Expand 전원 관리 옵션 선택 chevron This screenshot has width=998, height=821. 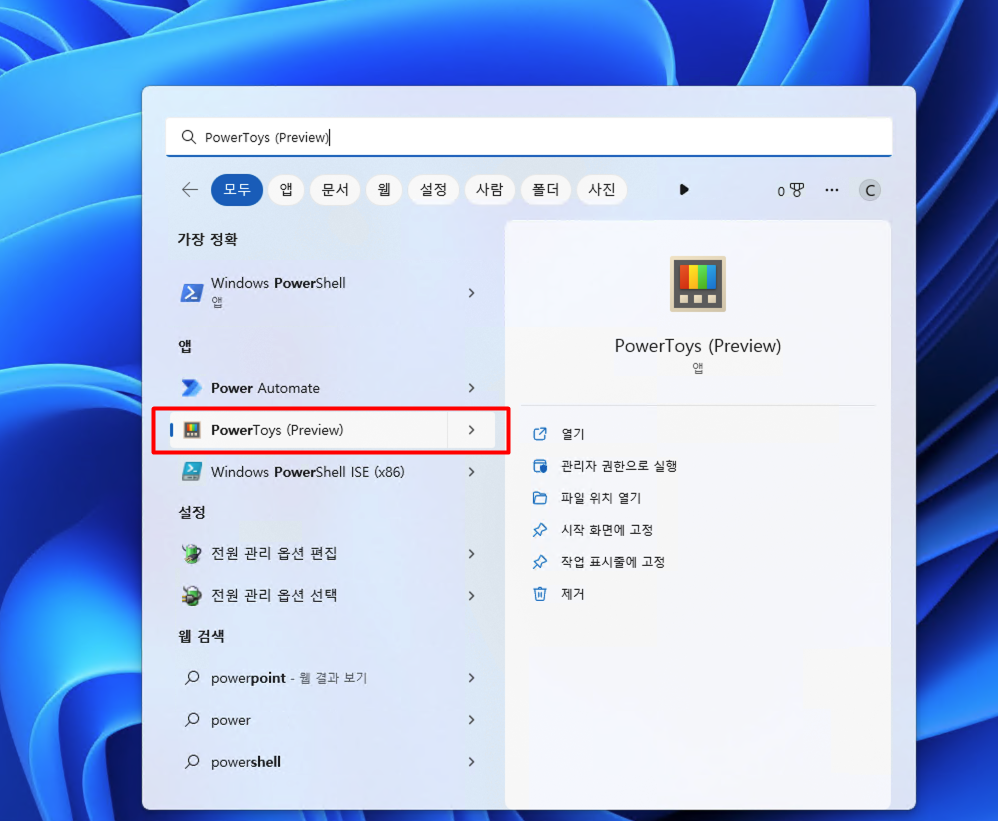472,596
